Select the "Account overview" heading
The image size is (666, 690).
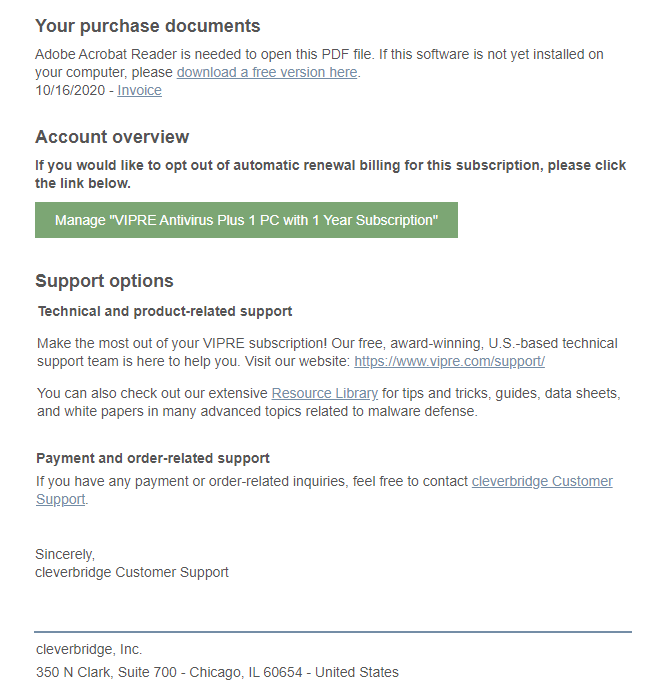pos(112,137)
